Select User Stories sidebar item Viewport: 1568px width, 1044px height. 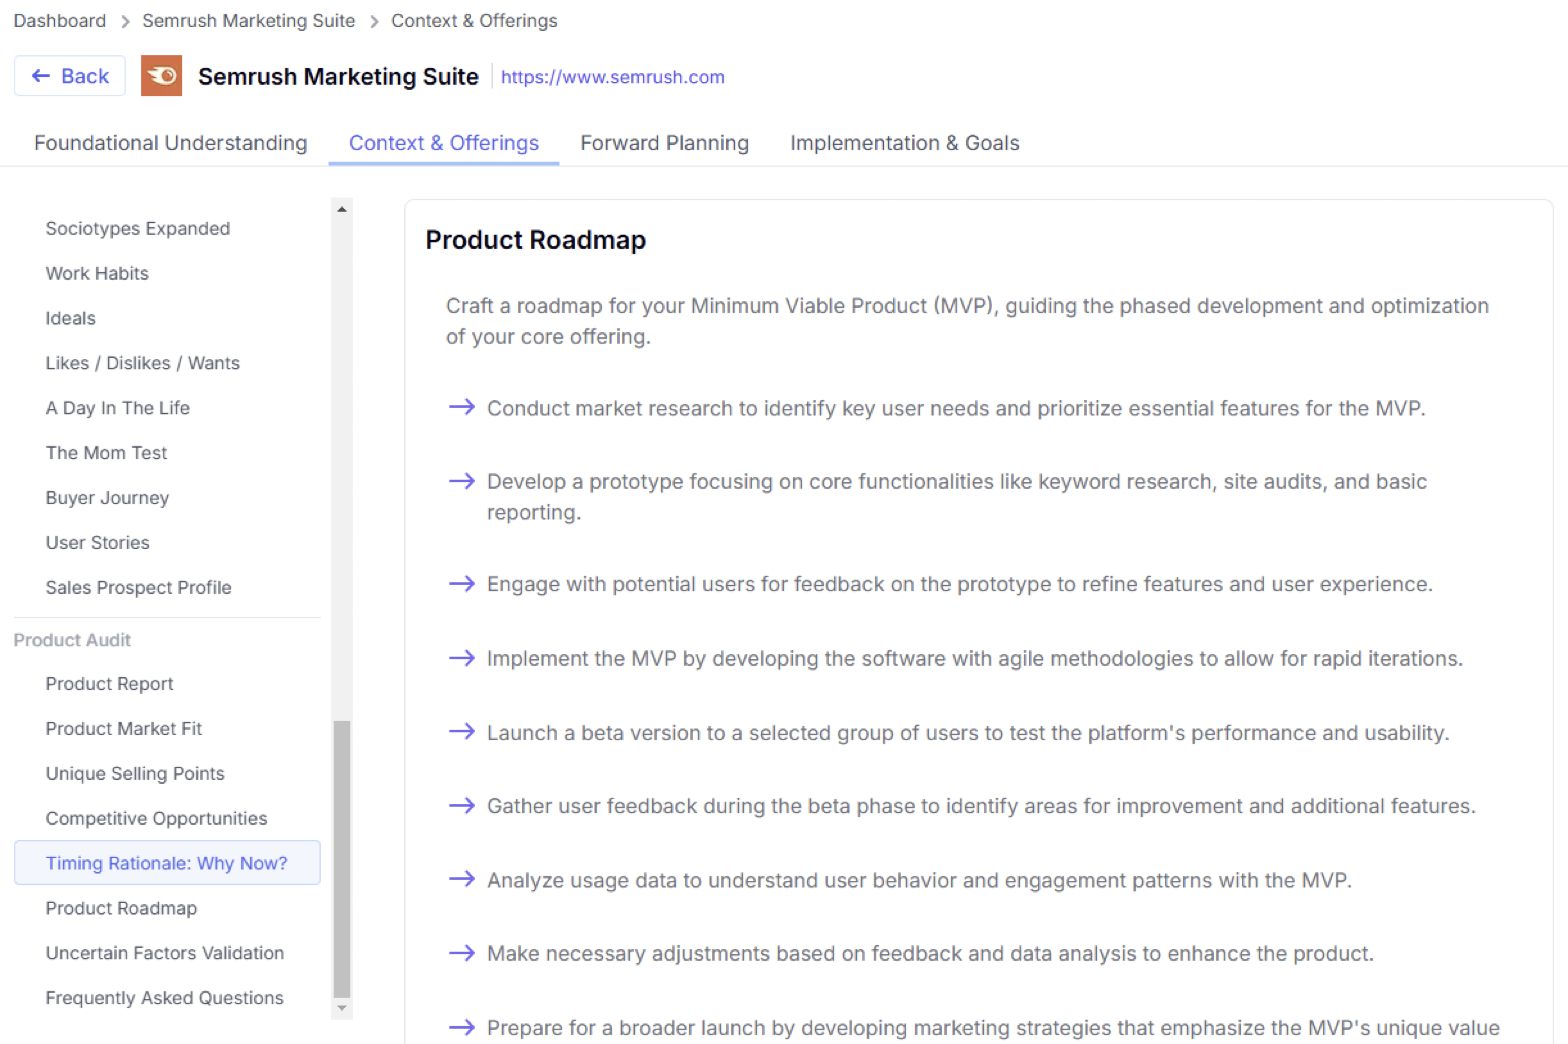click(98, 543)
